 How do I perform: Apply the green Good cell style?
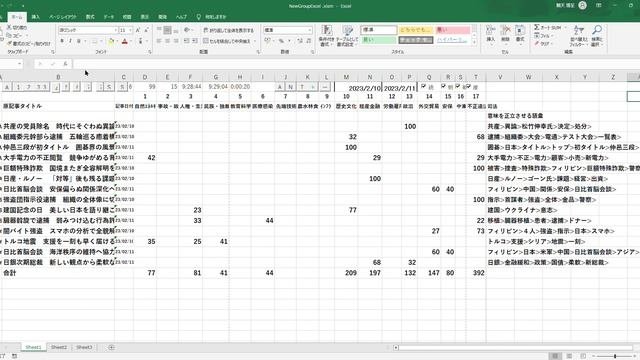click(x=378, y=40)
